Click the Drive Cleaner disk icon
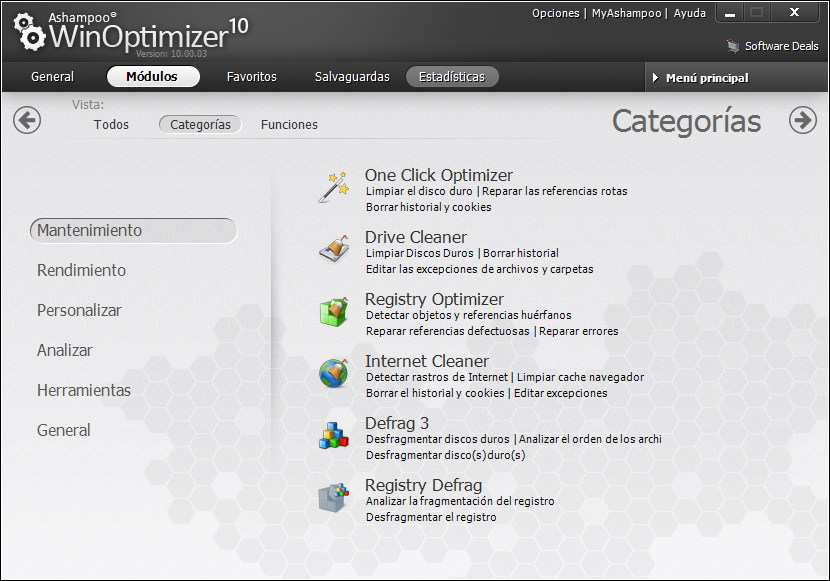 point(334,248)
